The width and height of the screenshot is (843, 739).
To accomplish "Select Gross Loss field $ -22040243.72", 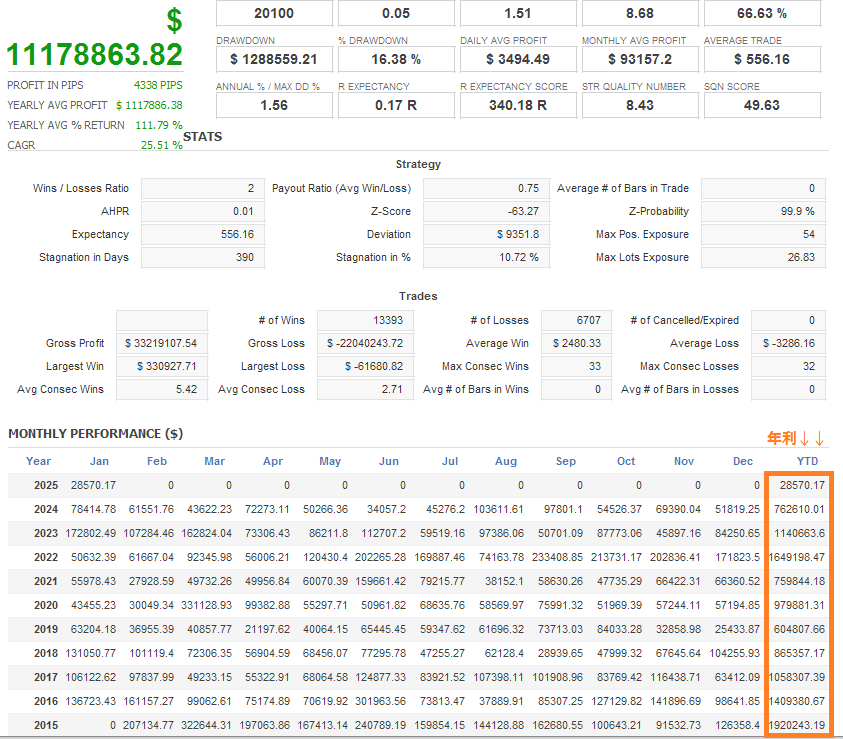I will pos(366,343).
